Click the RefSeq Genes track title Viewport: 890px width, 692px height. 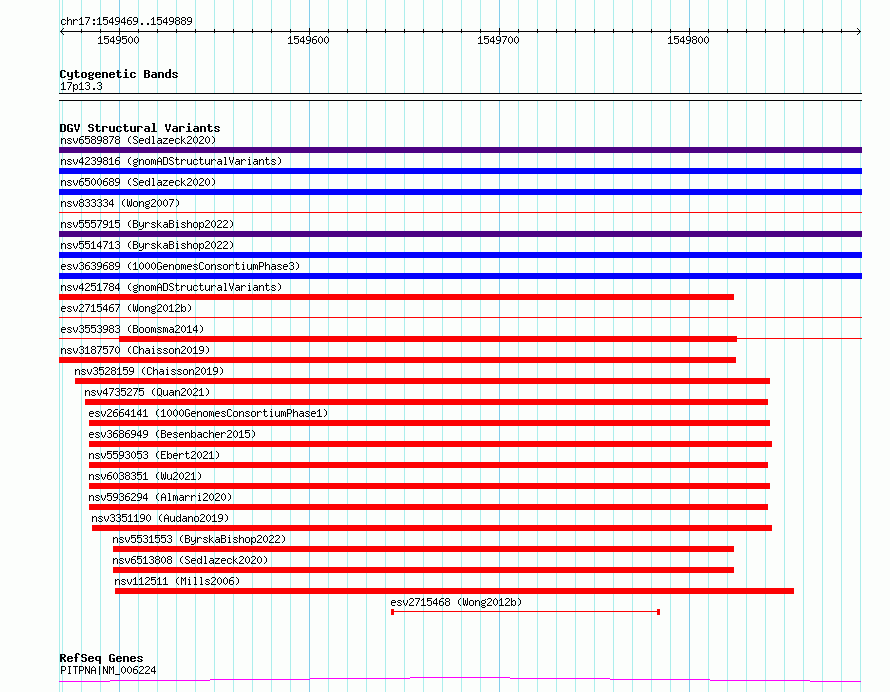click(101, 658)
